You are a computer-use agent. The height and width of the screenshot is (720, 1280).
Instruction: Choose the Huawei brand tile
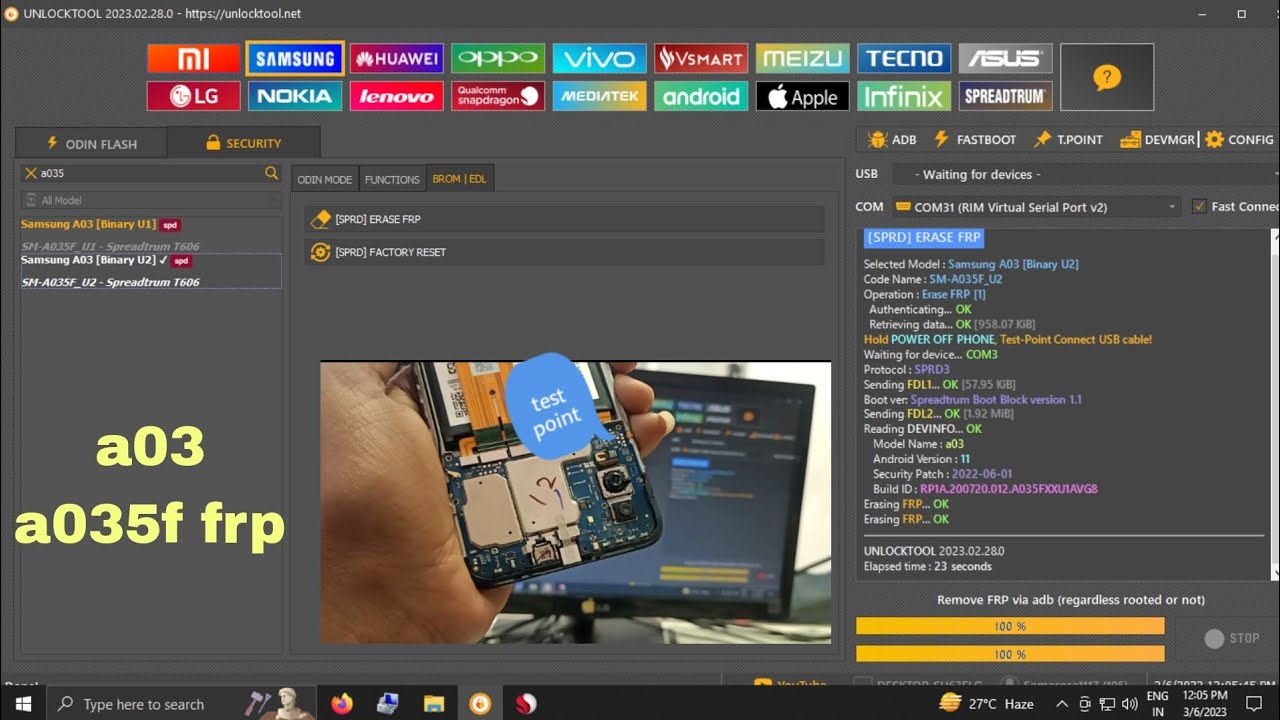pos(397,59)
